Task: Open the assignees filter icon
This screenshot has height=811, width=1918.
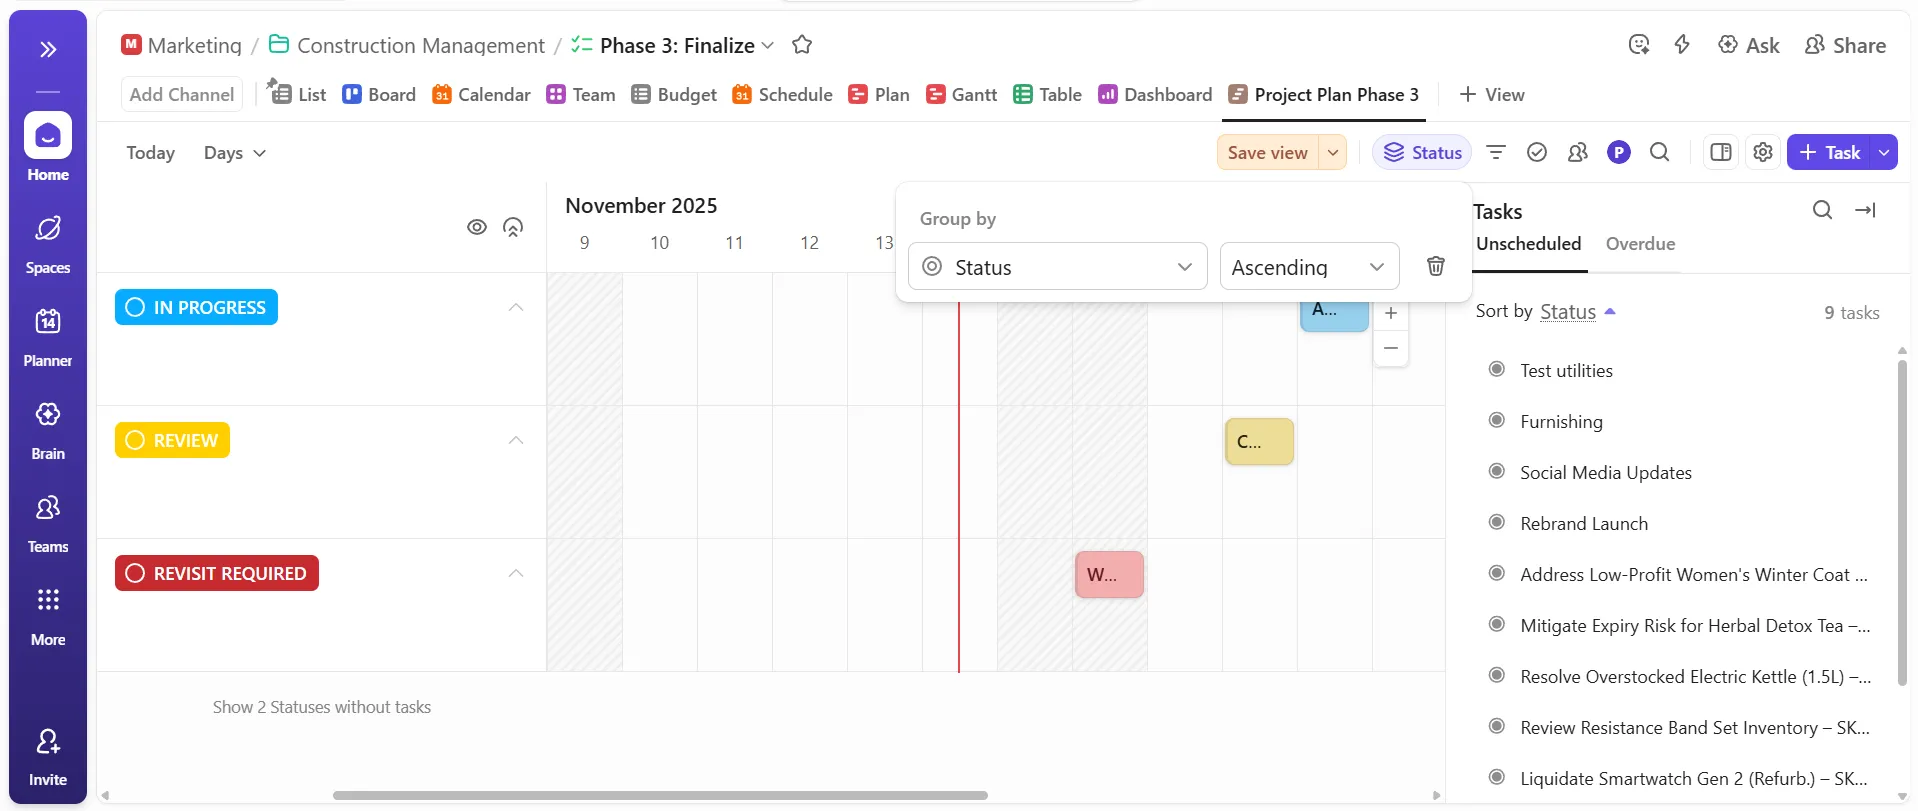Action: pyautogui.click(x=1578, y=152)
